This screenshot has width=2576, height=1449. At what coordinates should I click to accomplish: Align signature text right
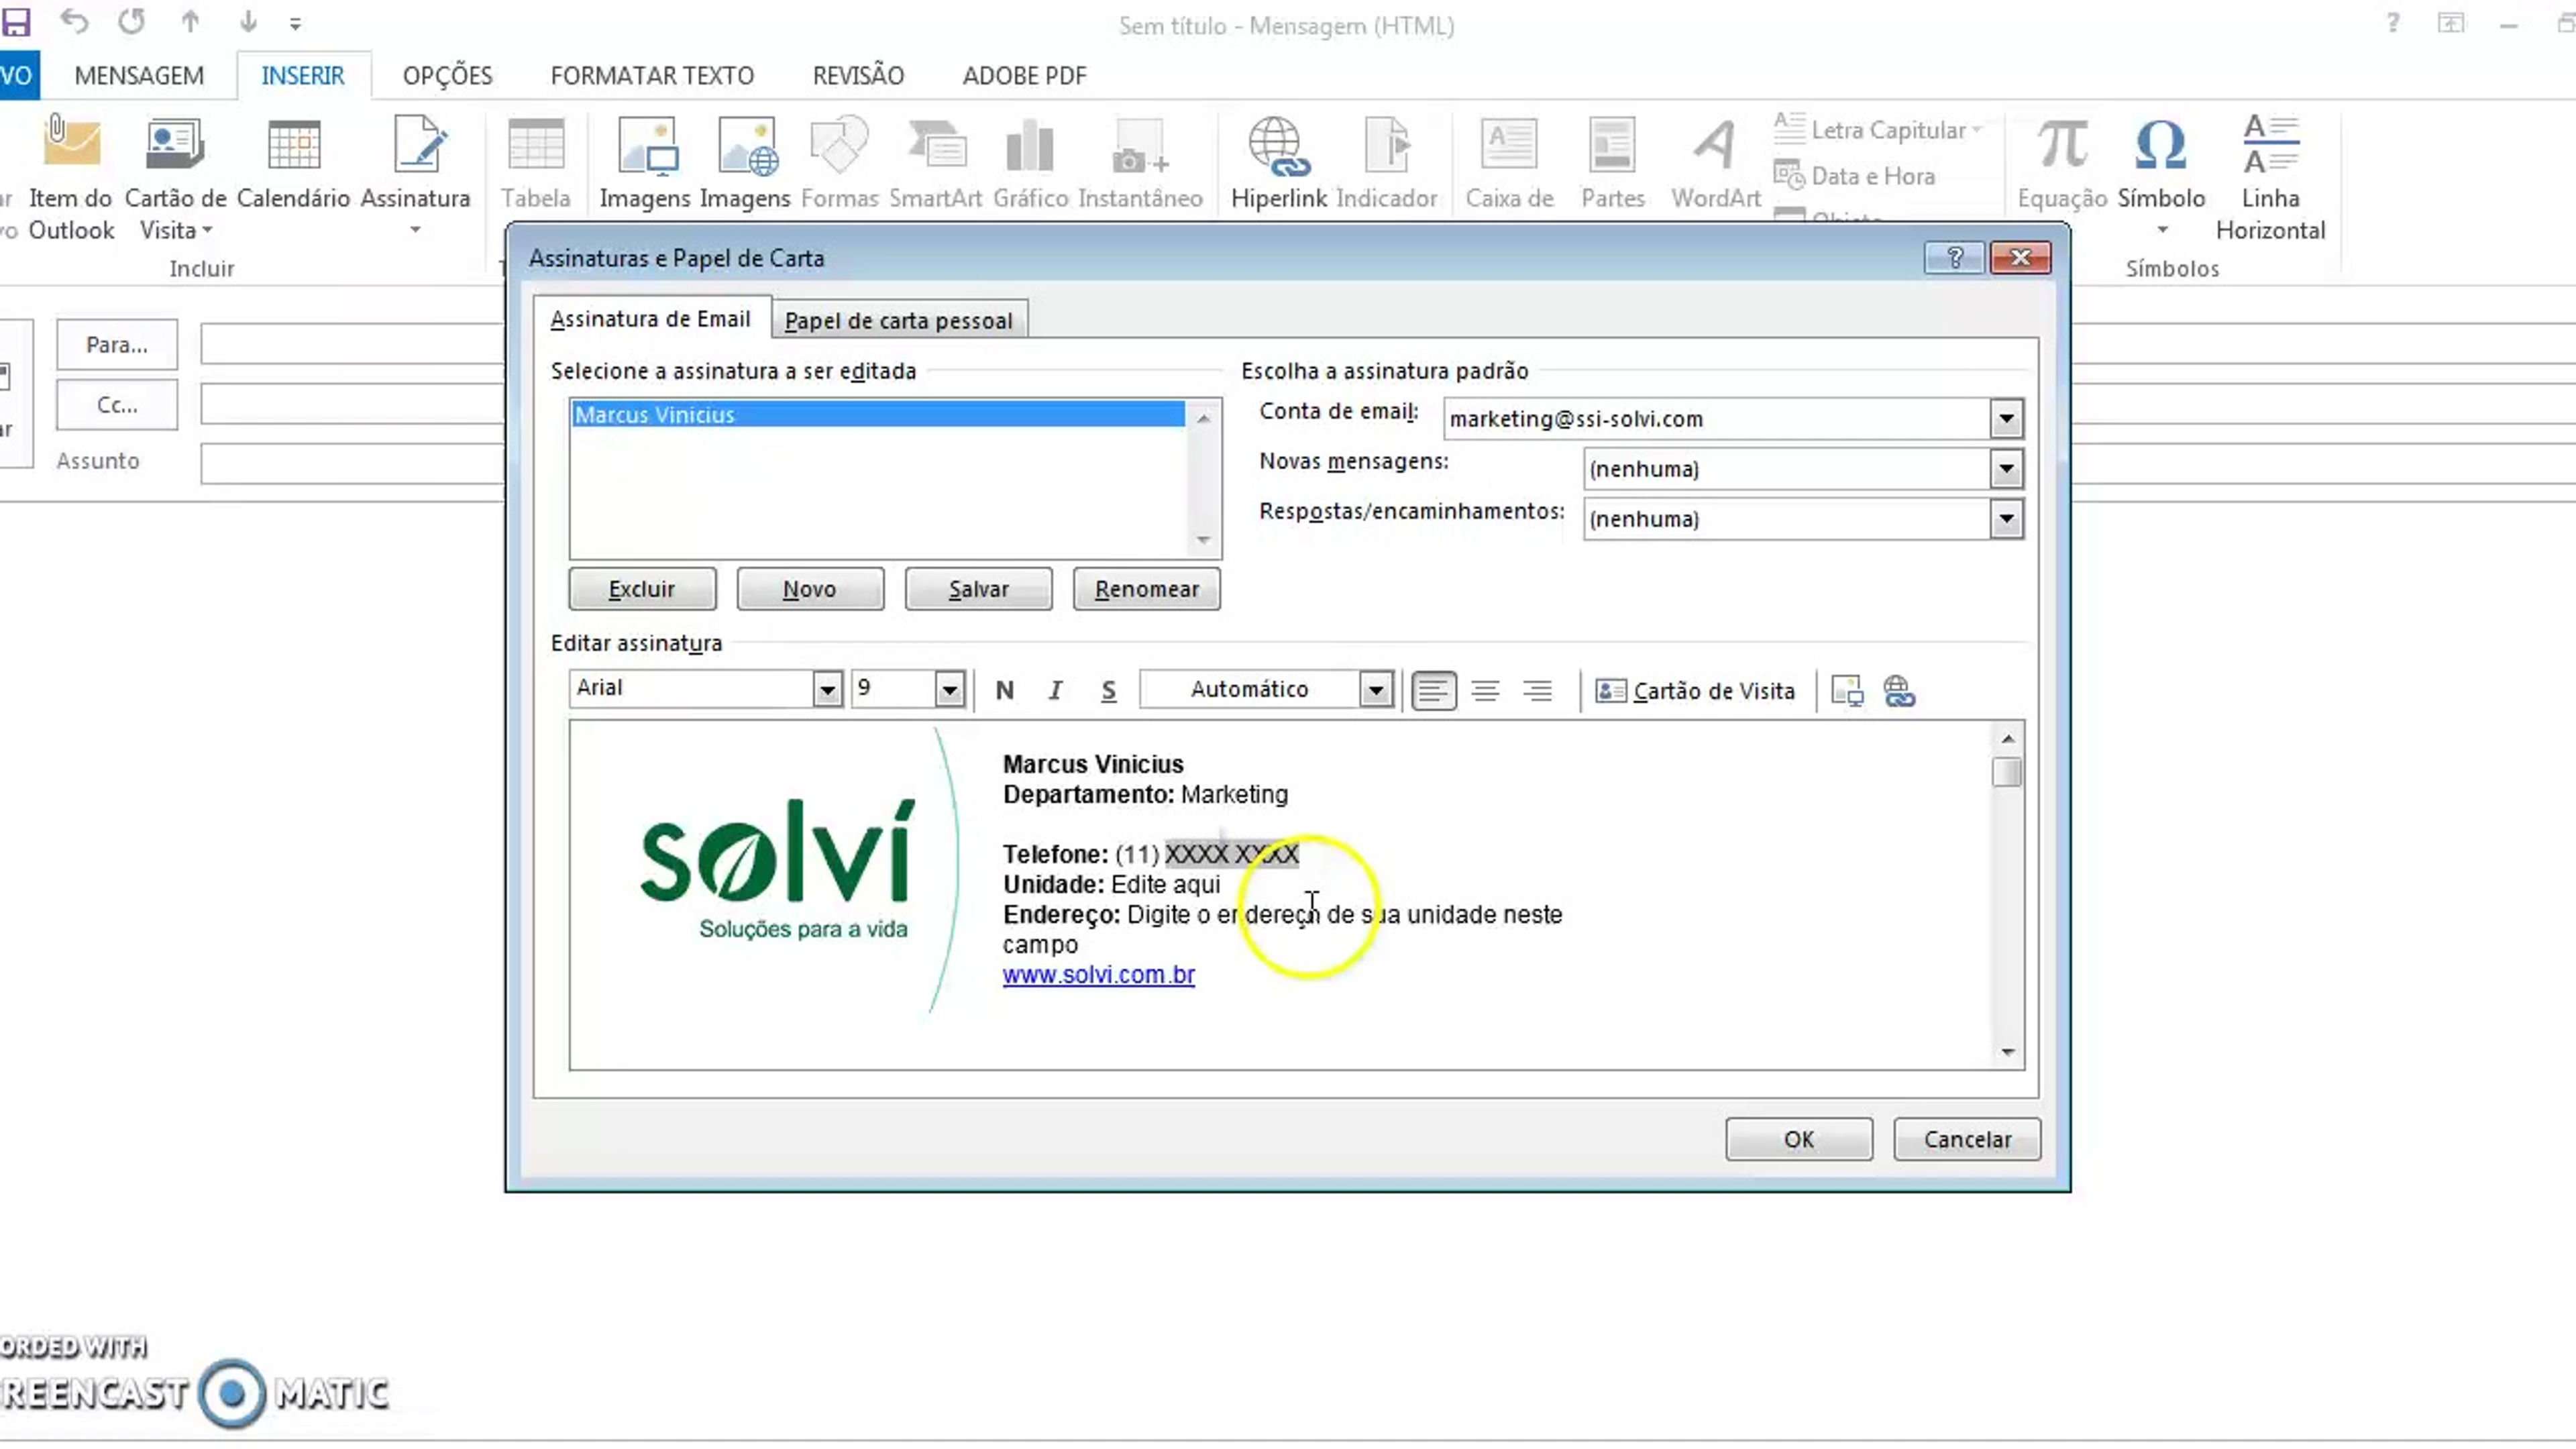pos(1537,690)
